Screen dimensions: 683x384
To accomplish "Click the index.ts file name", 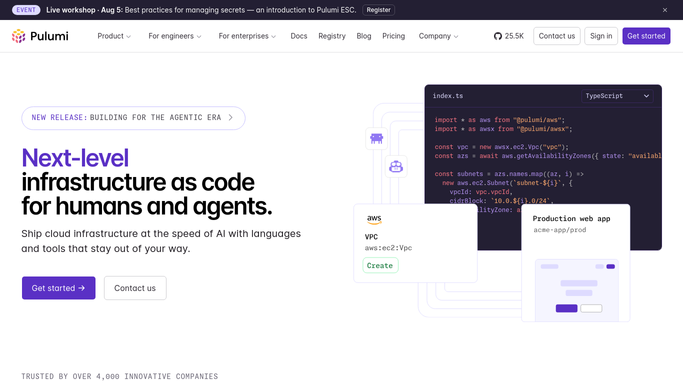I will pyautogui.click(x=448, y=96).
